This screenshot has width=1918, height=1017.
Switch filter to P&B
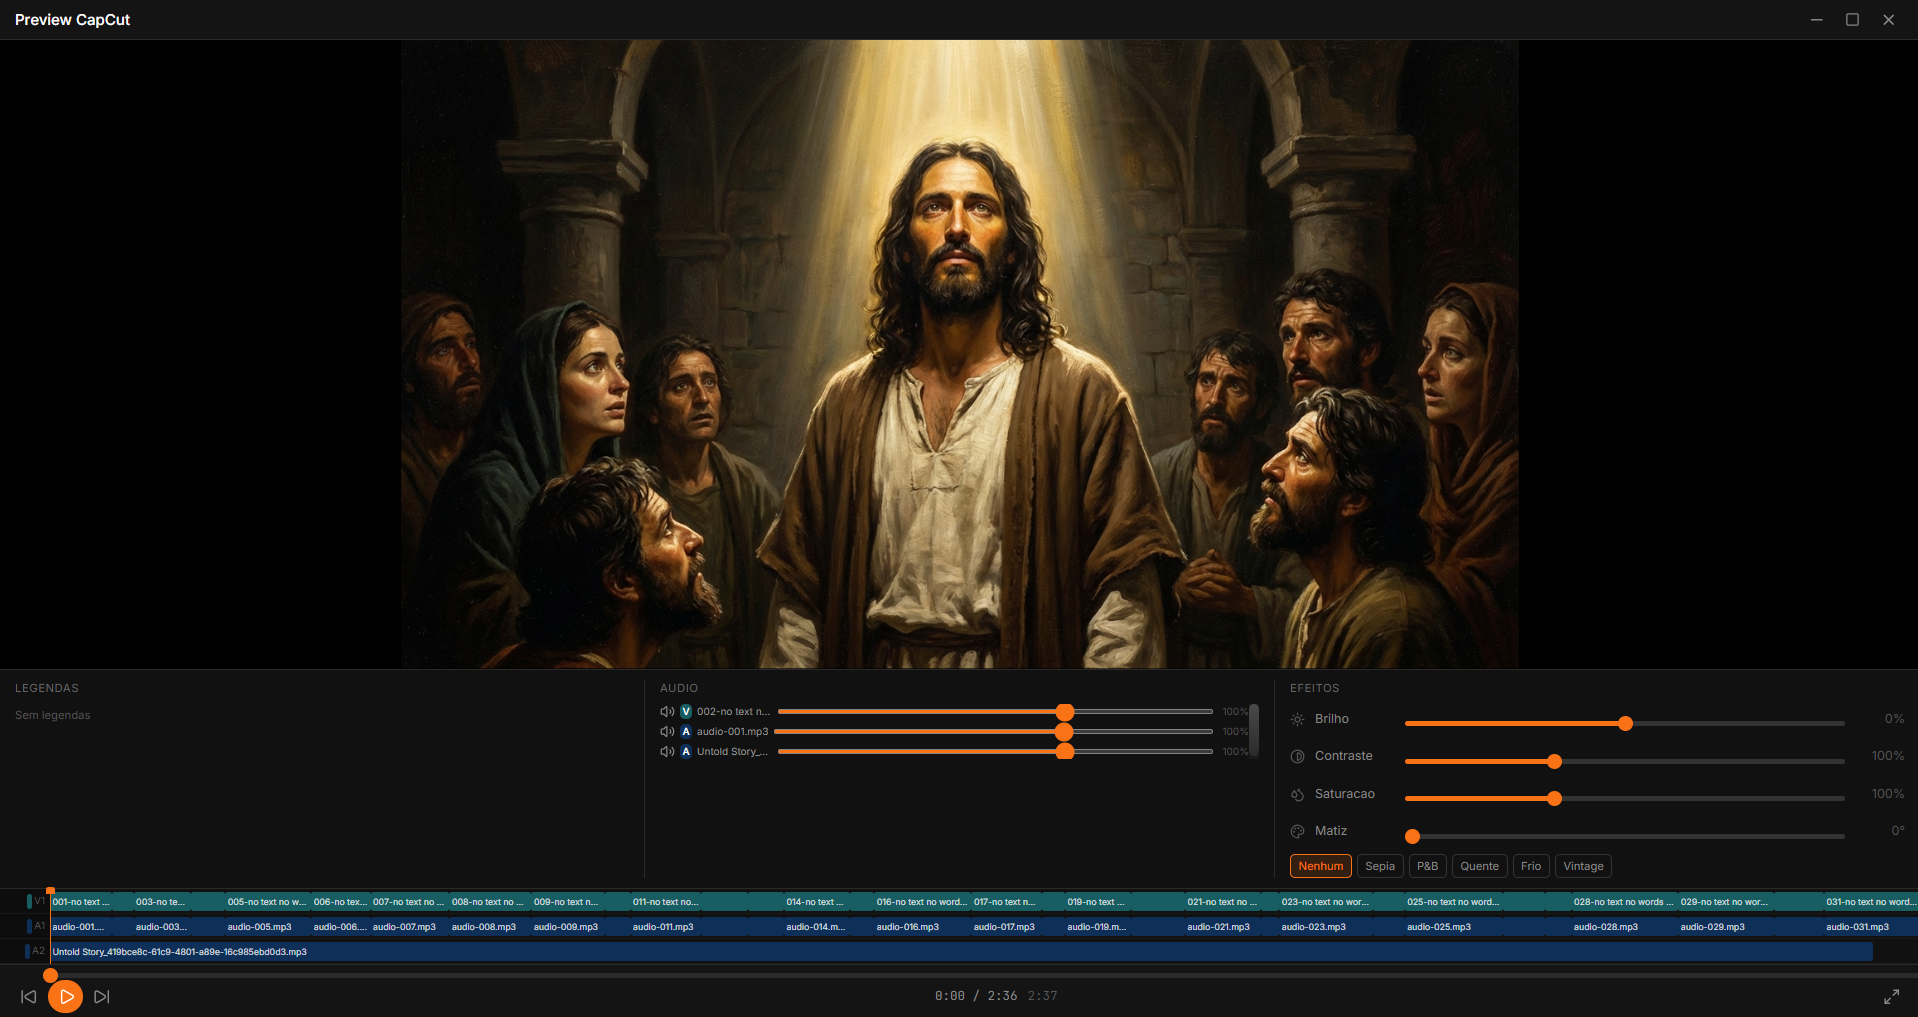[x=1427, y=866]
